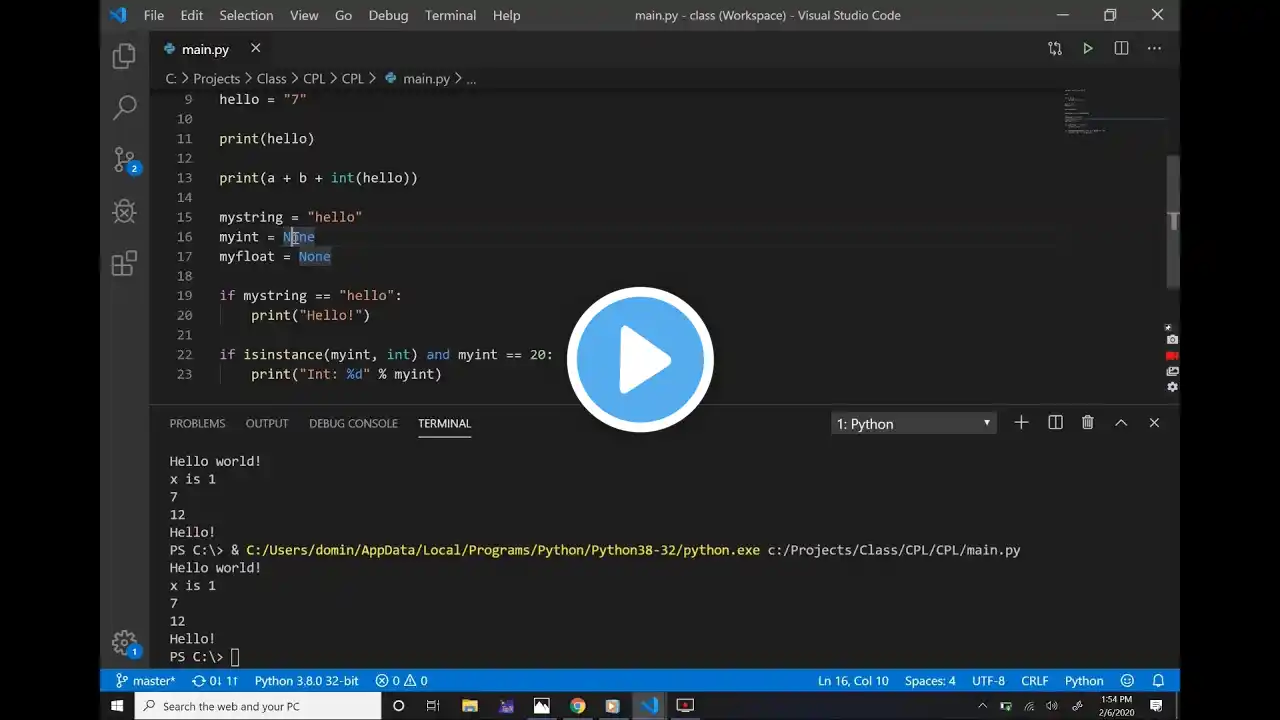Play the video with the big play button
Screen dimensions: 1280x720
click(640, 359)
